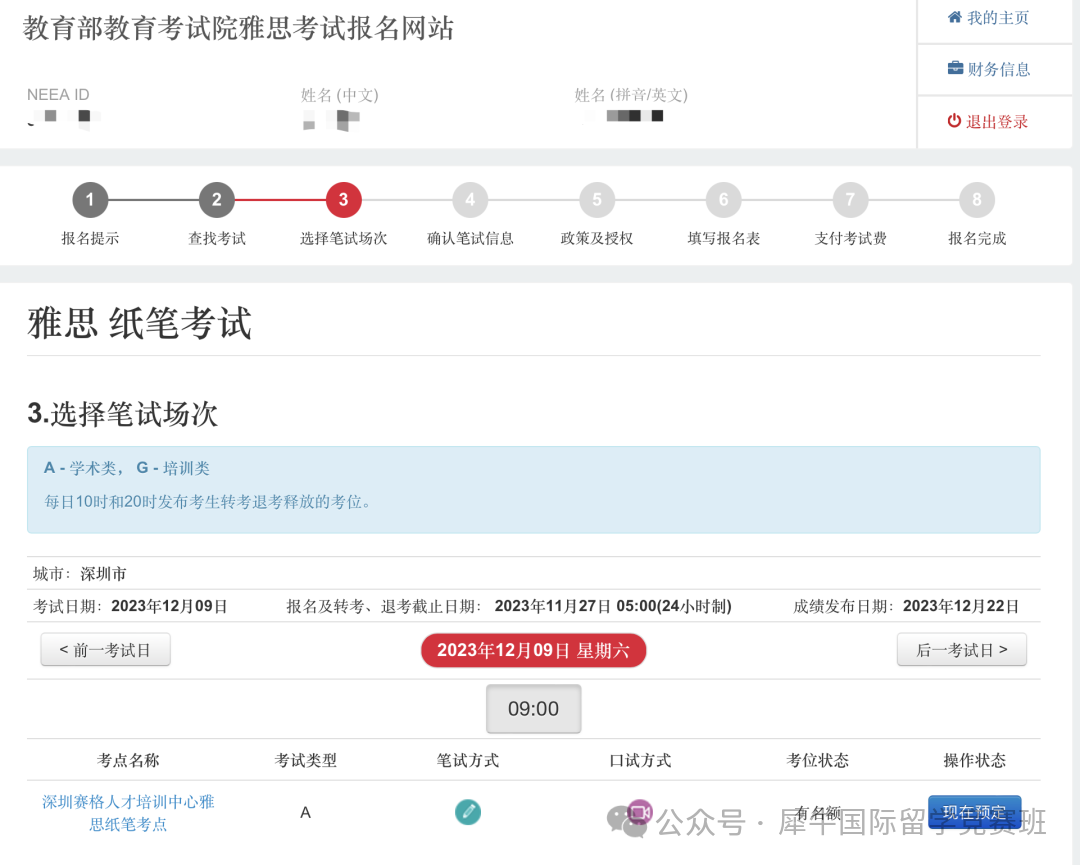Click the 成绩发布日期 2023年12月22日 text
Viewport: 1080px width, 865px height.
(x=906, y=606)
